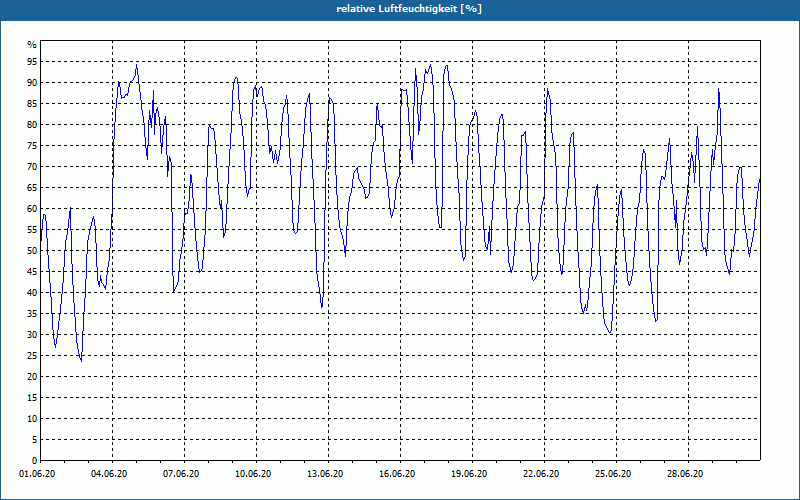Click the chart title 'relative Luftfeuchtigkeit [%]'
800x500 pixels.
409,9
